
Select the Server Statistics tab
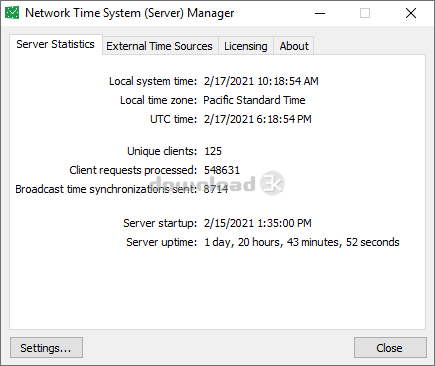[56, 44]
